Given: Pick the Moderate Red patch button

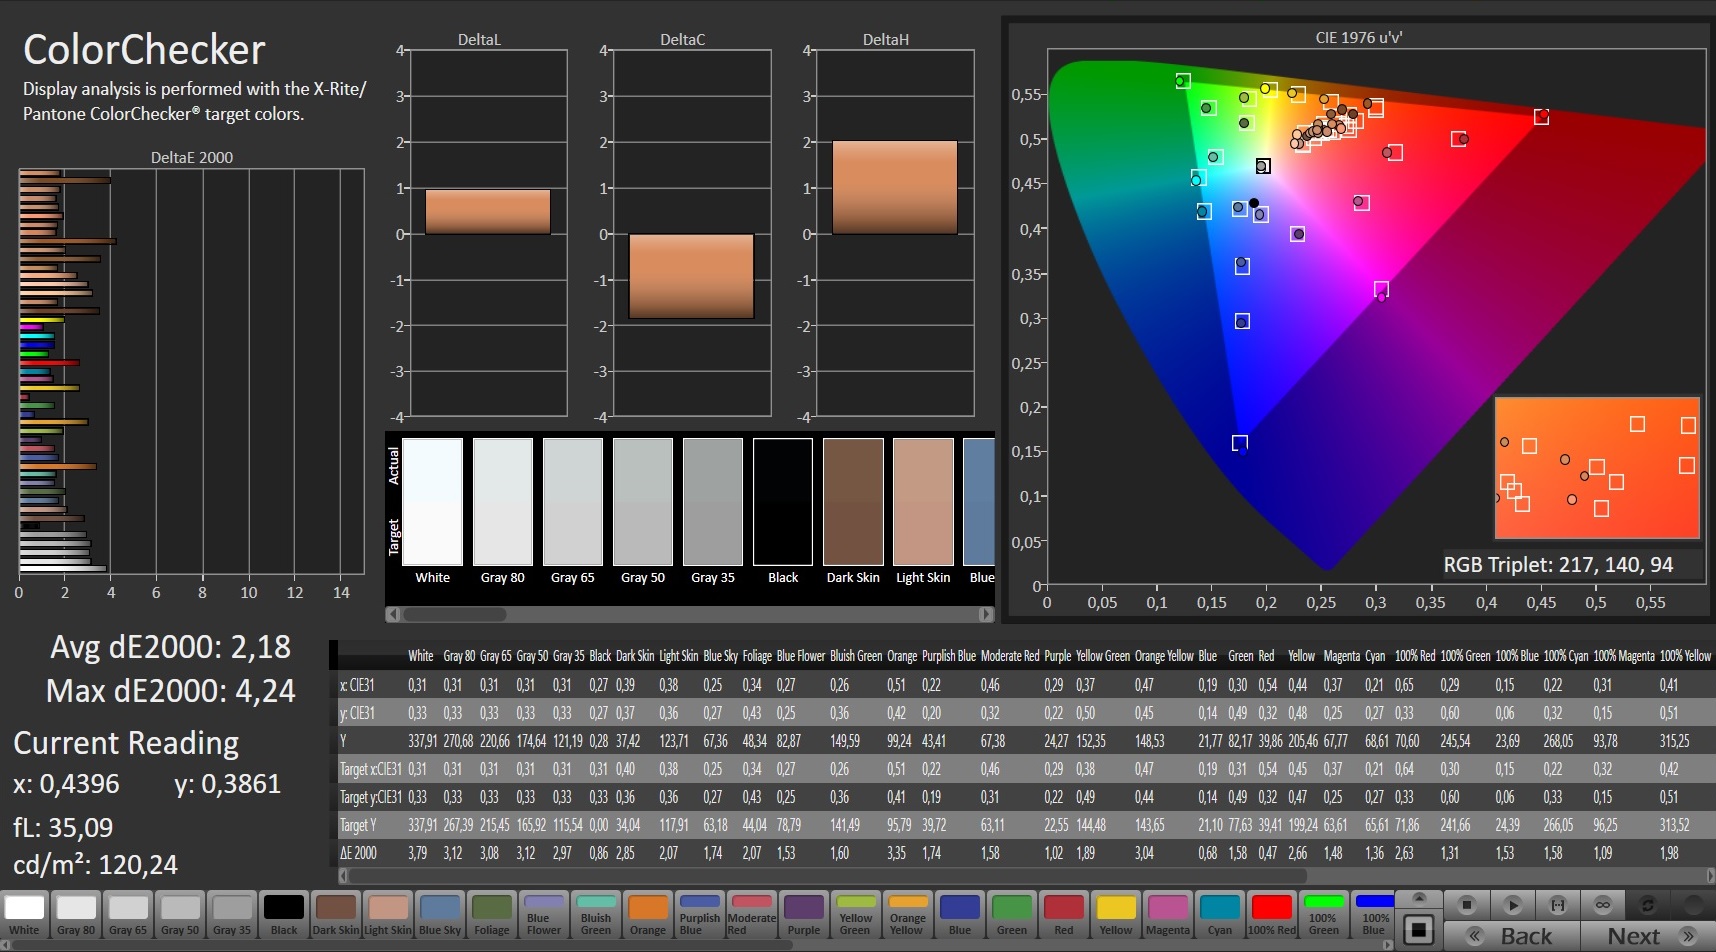Looking at the screenshot, I should coord(752,915).
